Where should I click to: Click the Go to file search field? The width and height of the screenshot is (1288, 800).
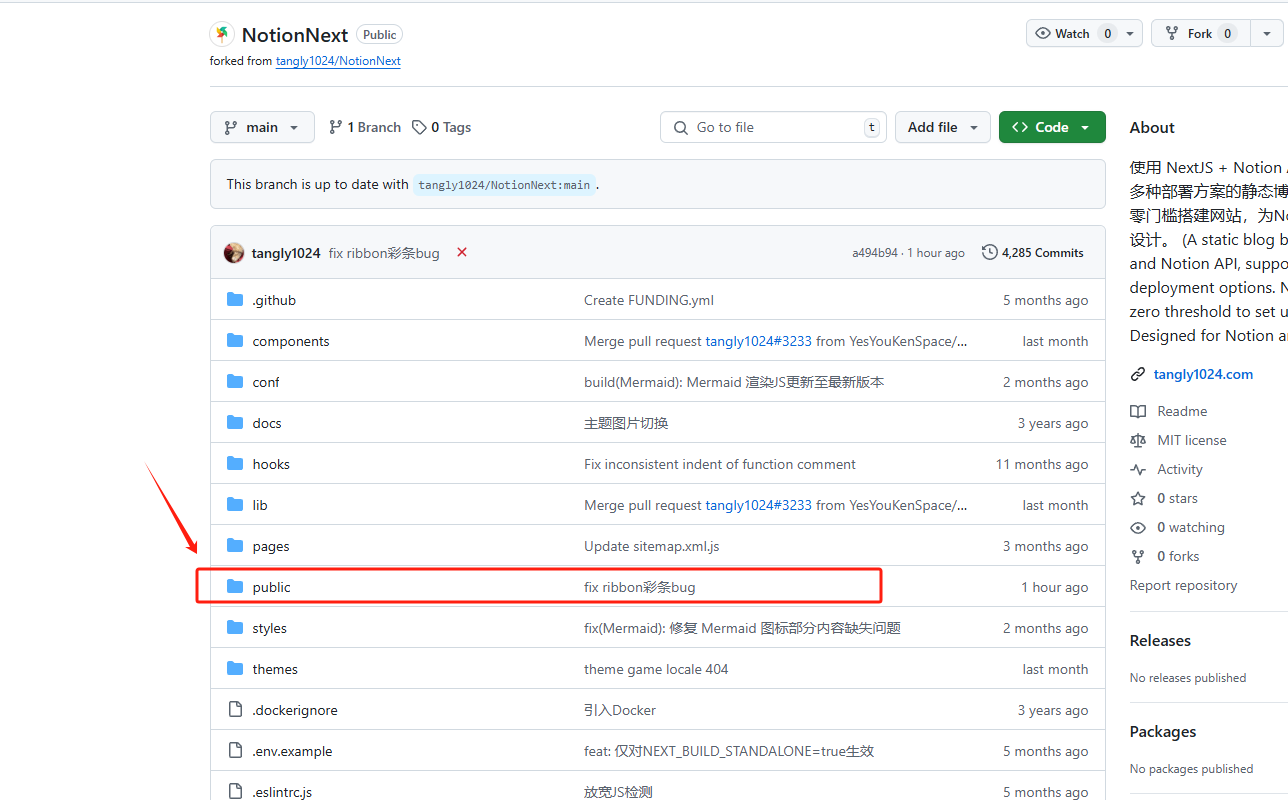point(773,127)
